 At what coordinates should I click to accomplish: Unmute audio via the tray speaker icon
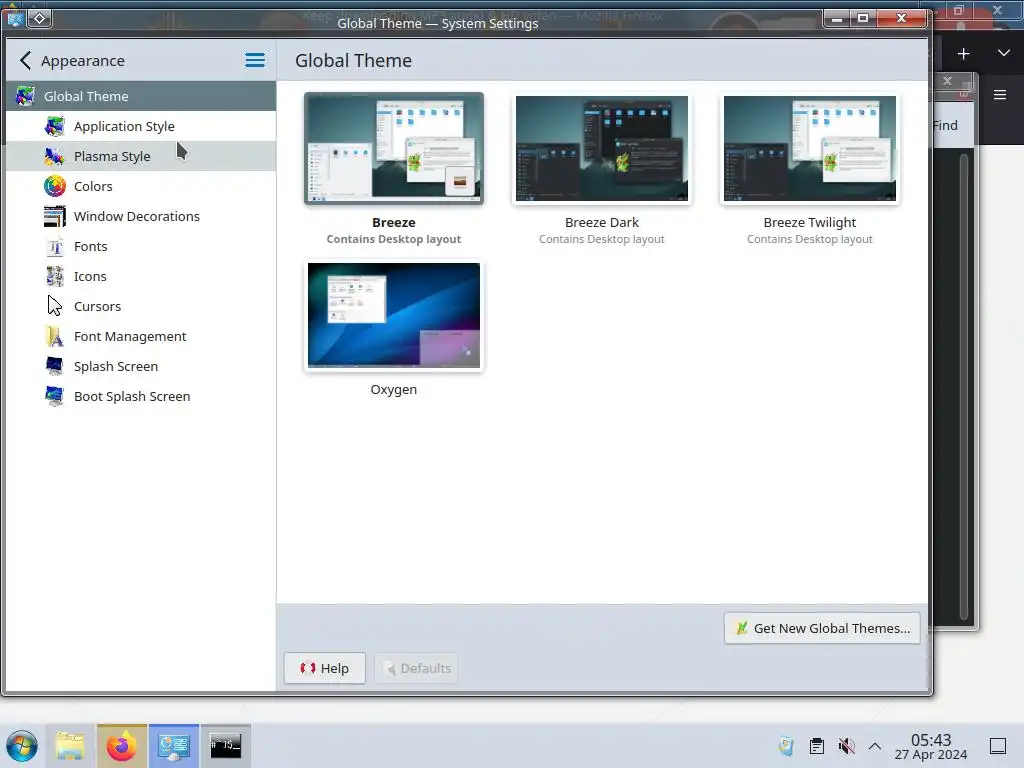[x=846, y=746]
